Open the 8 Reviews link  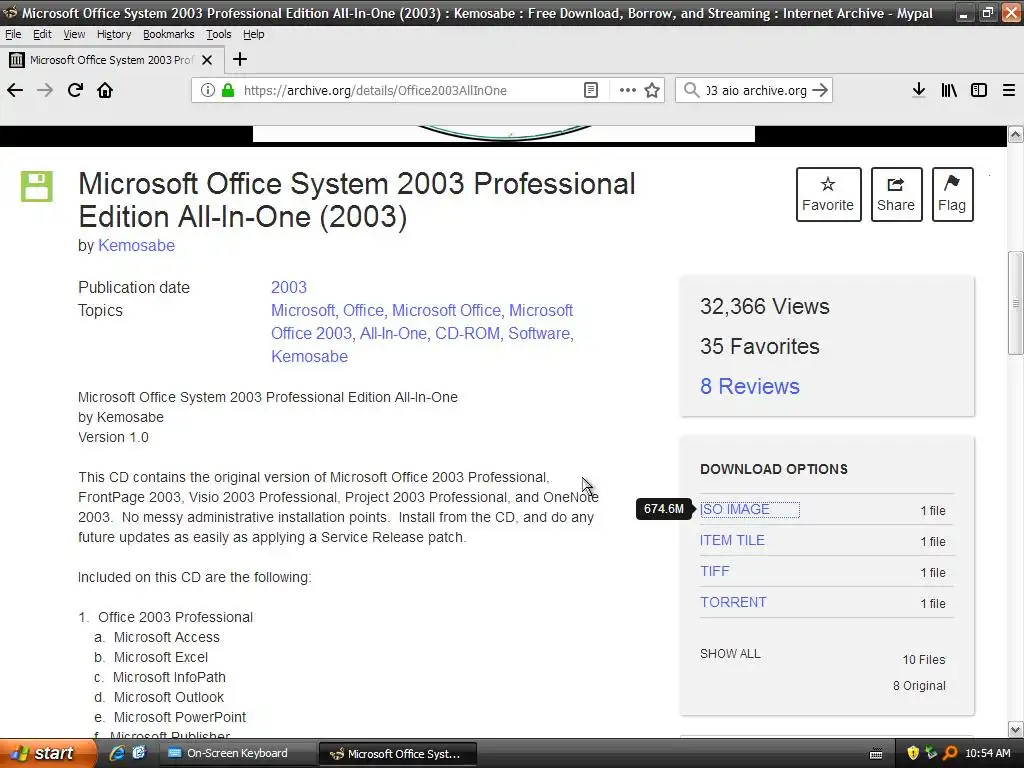[750, 386]
